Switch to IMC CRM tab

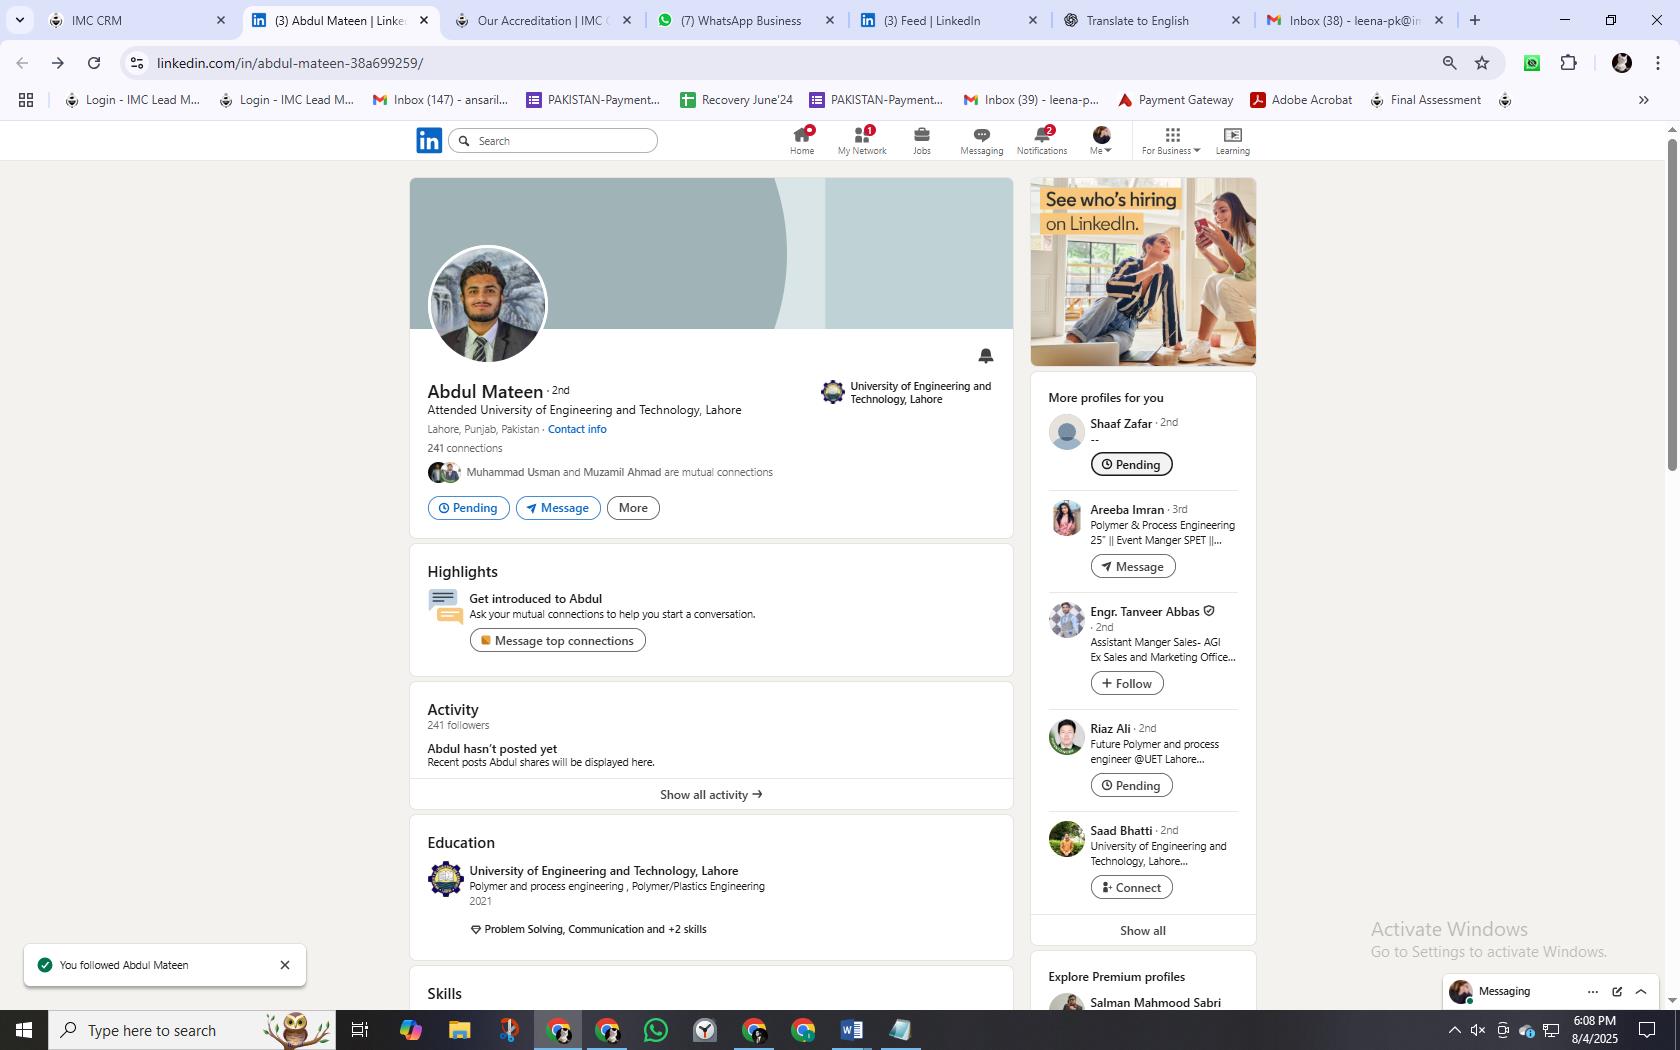pyautogui.click(x=138, y=20)
